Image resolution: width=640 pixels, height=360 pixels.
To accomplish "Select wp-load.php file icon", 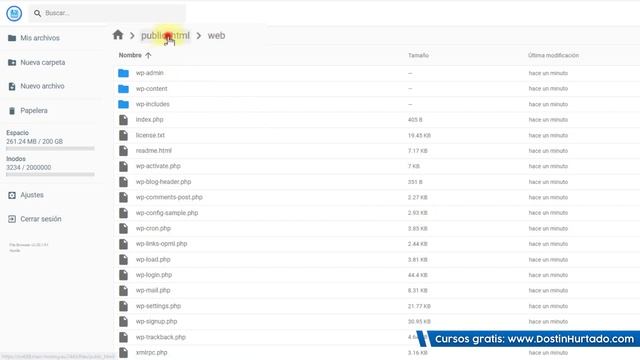I will [123, 259].
